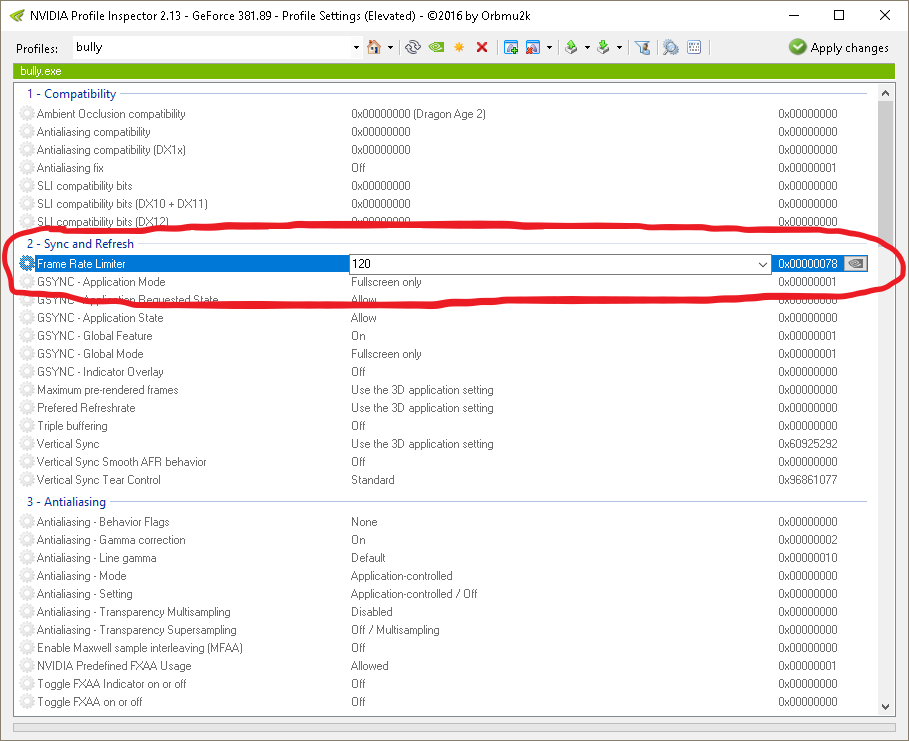Select the bully.exe application bar
This screenshot has width=909, height=741.
click(x=454, y=71)
